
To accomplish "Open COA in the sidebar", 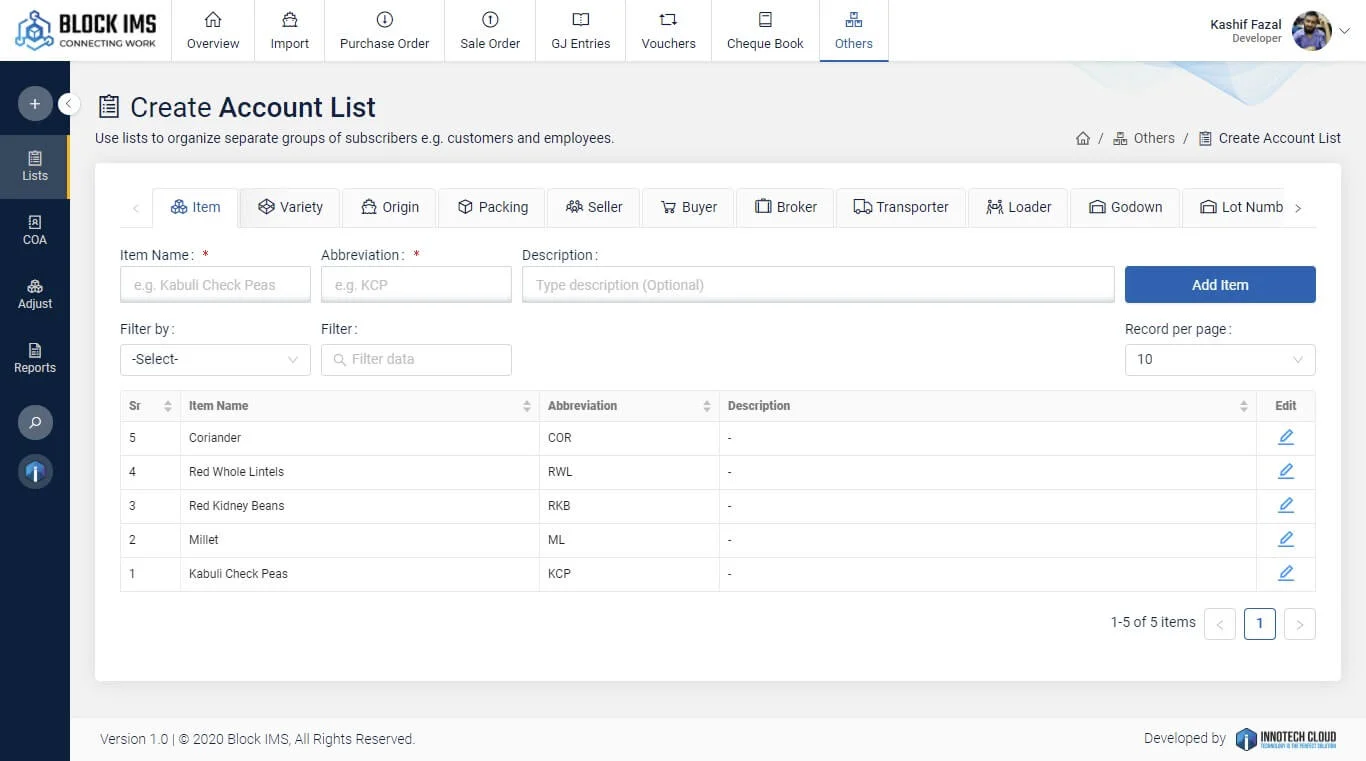I will click(34, 230).
